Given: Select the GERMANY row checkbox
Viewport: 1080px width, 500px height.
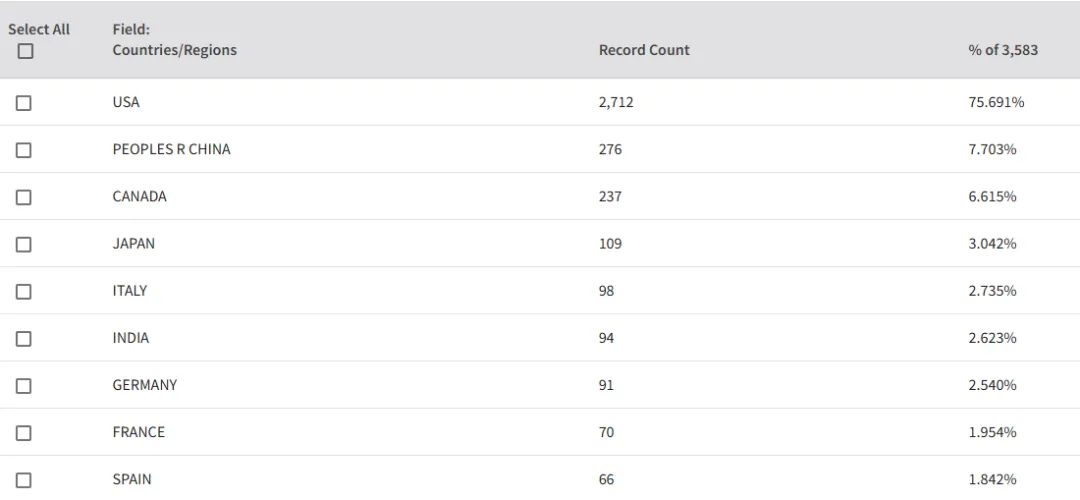Looking at the screenshot, I should click(x=23, y=386).
